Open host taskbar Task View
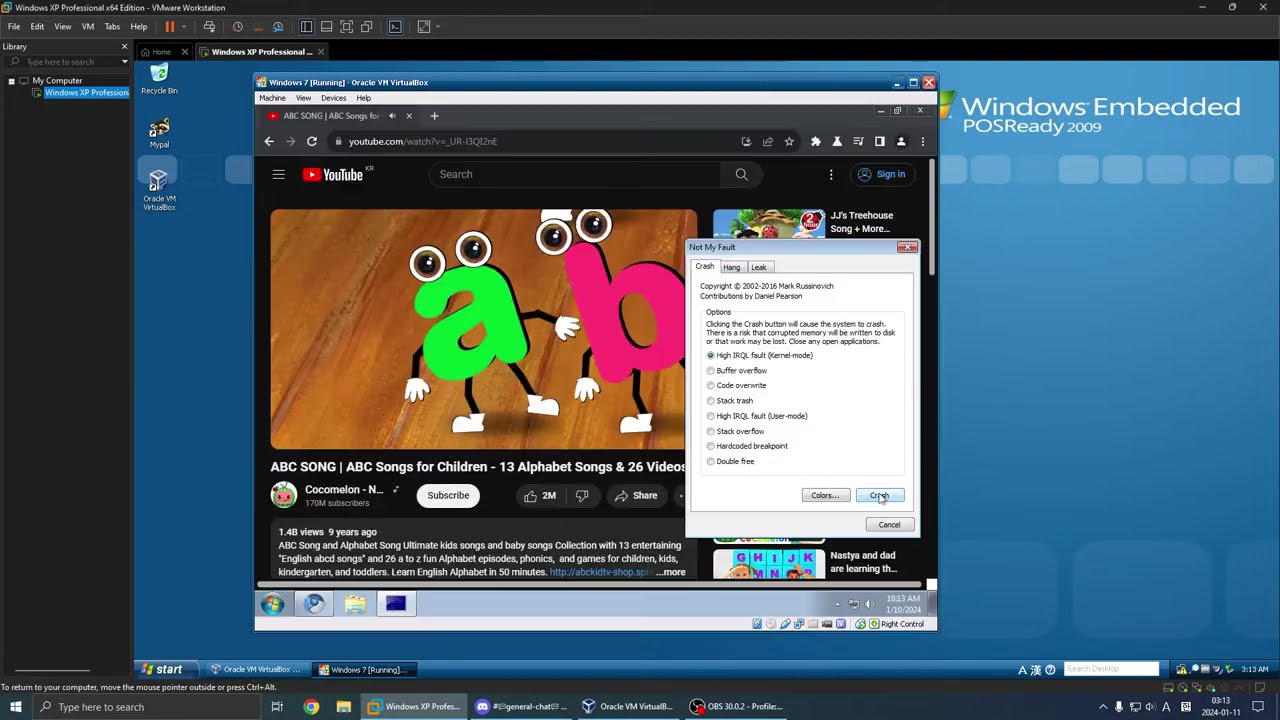Viewport: 1280px width, 720px height. tap(277, 707)
